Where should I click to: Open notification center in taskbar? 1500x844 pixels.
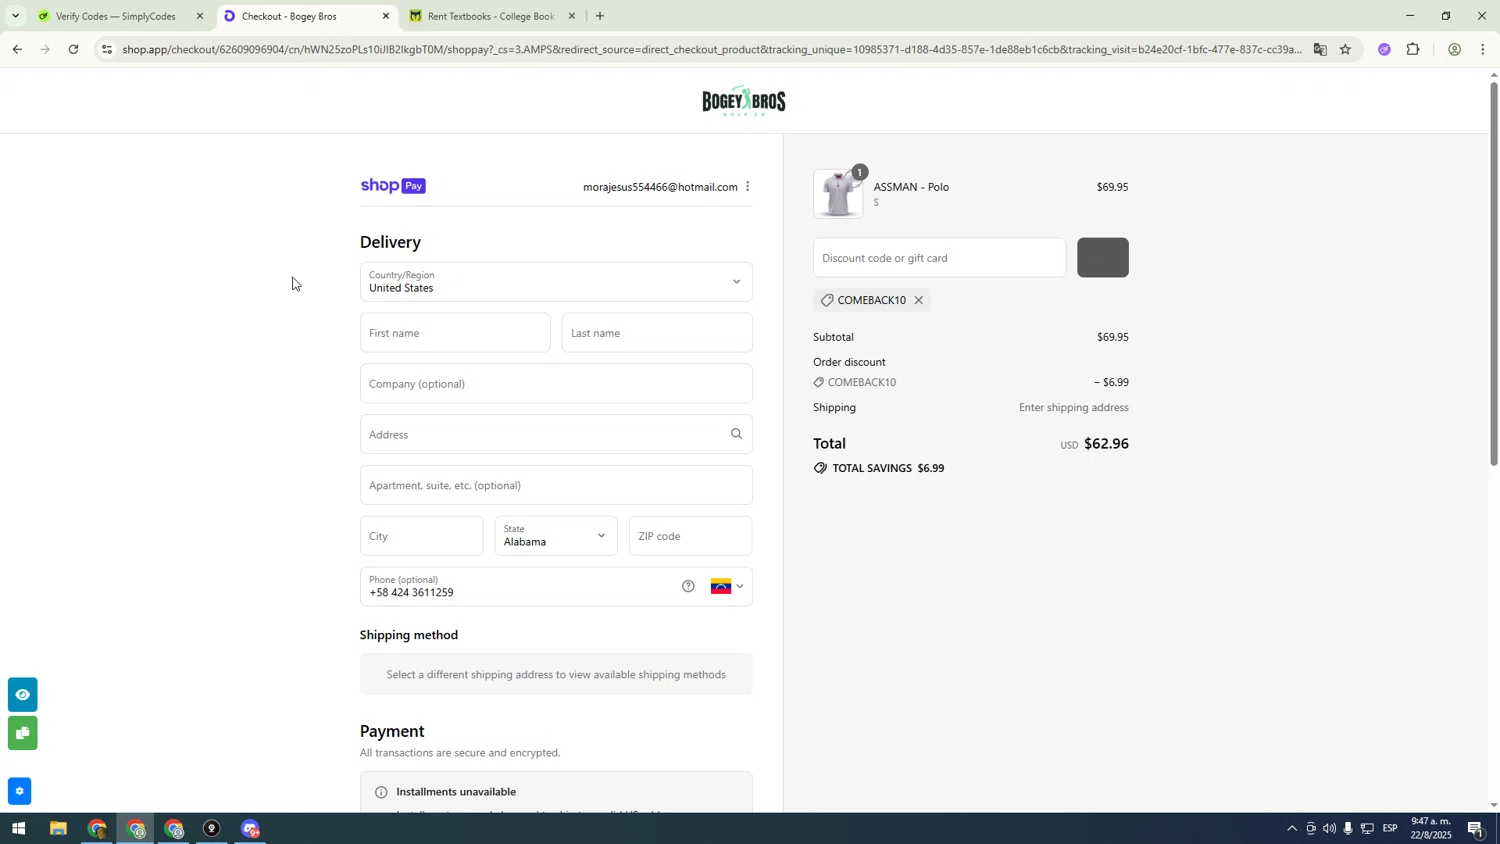click(x=1476, y=828)
